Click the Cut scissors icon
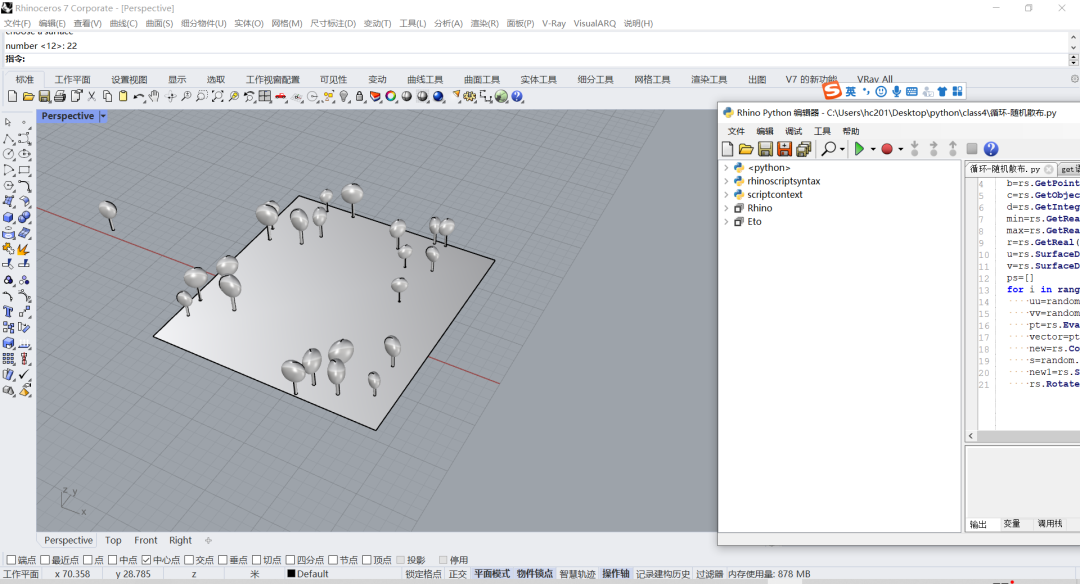The height and width of the screenshot is (584, 1080). pos(92,96)
